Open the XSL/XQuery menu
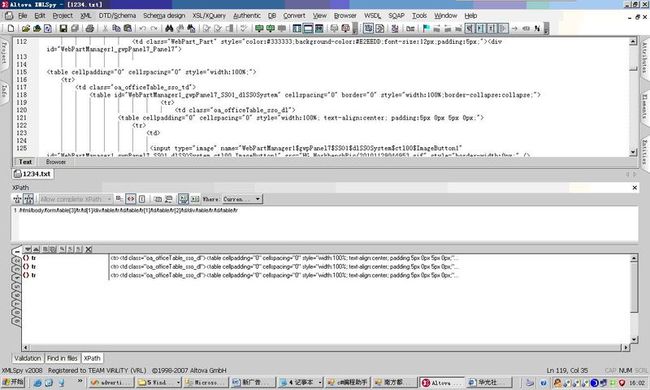The image size is (650, 390). (x=209, y=16)
